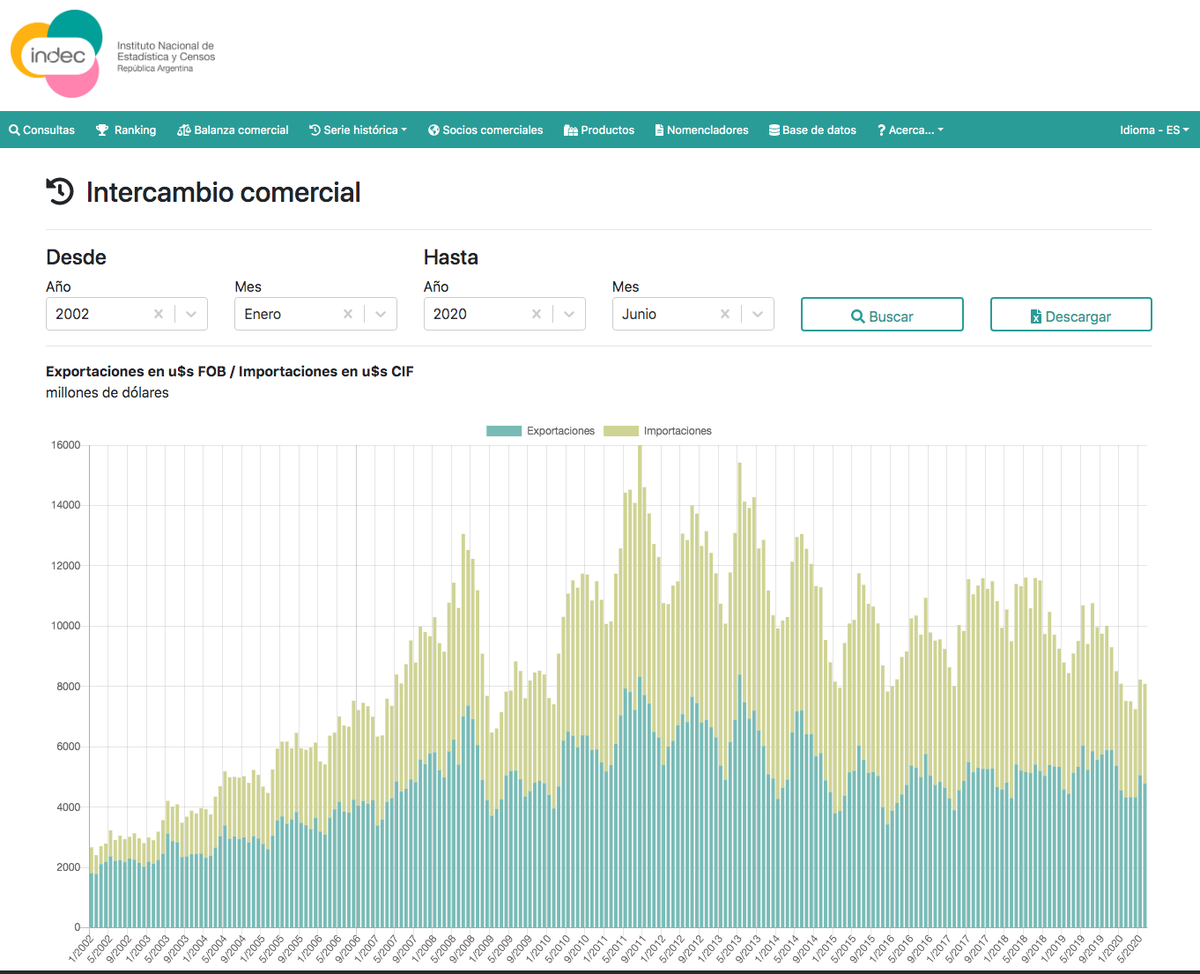Screen dimensions: 1200x974
Task: Clear the Desde year value 2002
Action: tap(158, 314)
